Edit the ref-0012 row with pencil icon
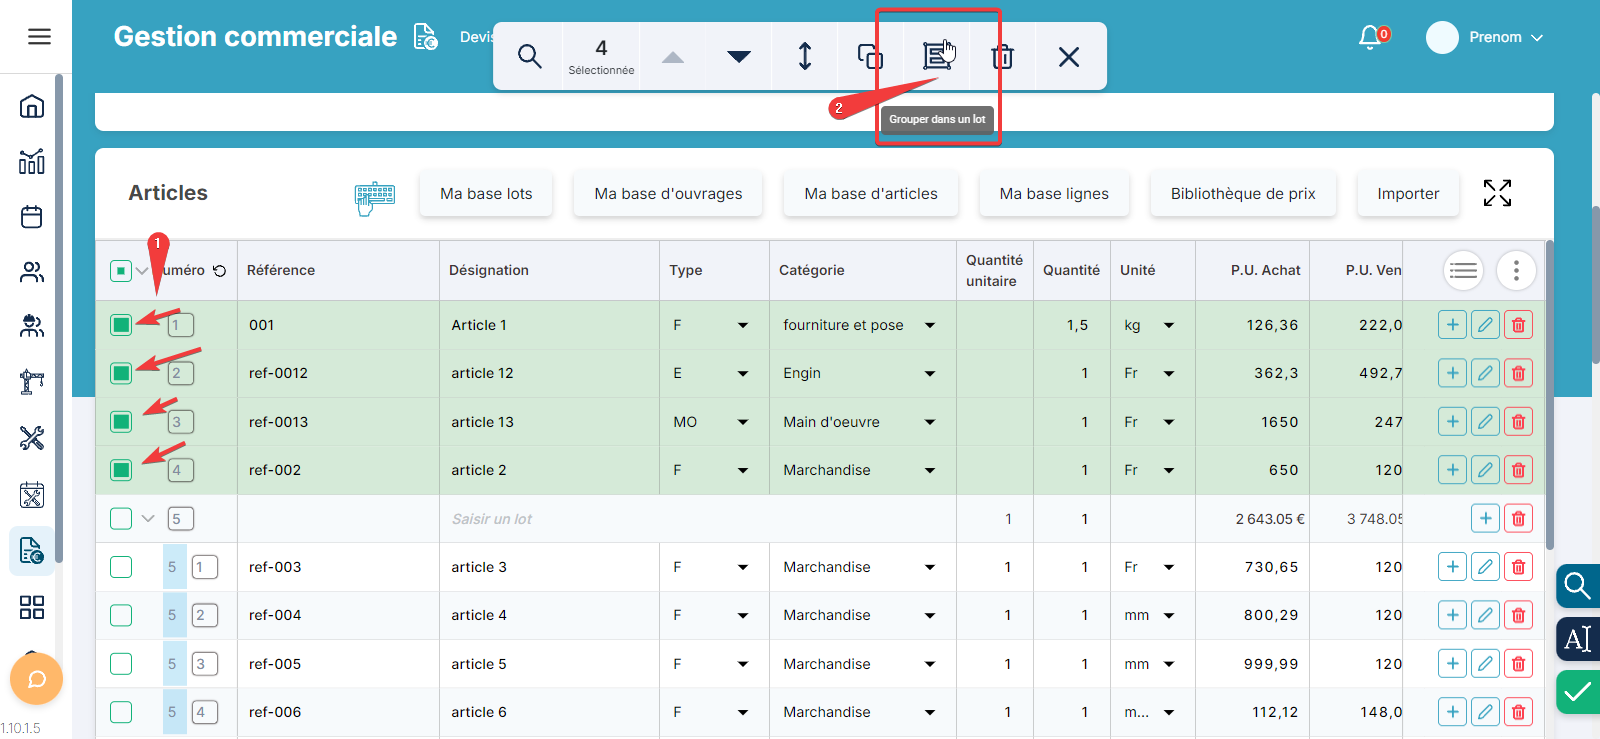1600x739 pixels. coord(1485,373)
